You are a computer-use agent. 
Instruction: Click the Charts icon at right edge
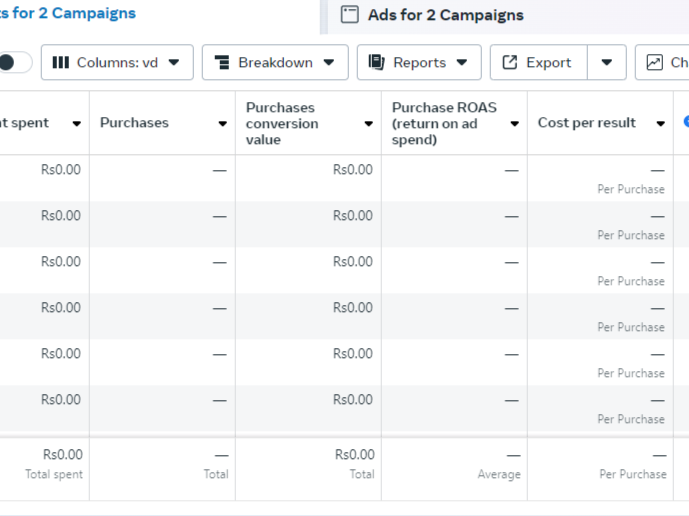655,62
